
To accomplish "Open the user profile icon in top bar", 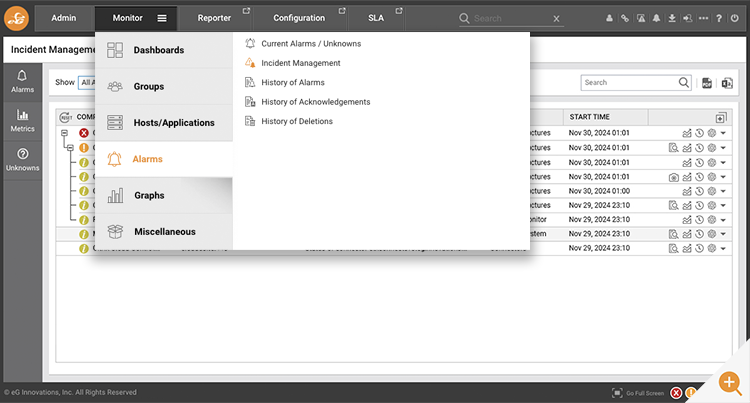I will pyautogui.click(x=609, y=18).
